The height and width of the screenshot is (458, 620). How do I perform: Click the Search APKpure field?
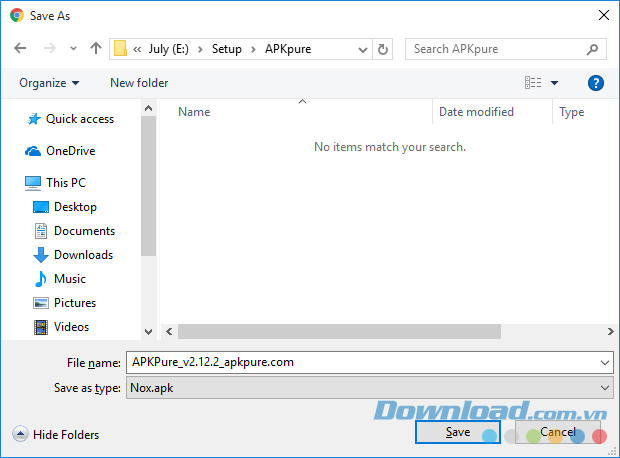coord(505,49)
